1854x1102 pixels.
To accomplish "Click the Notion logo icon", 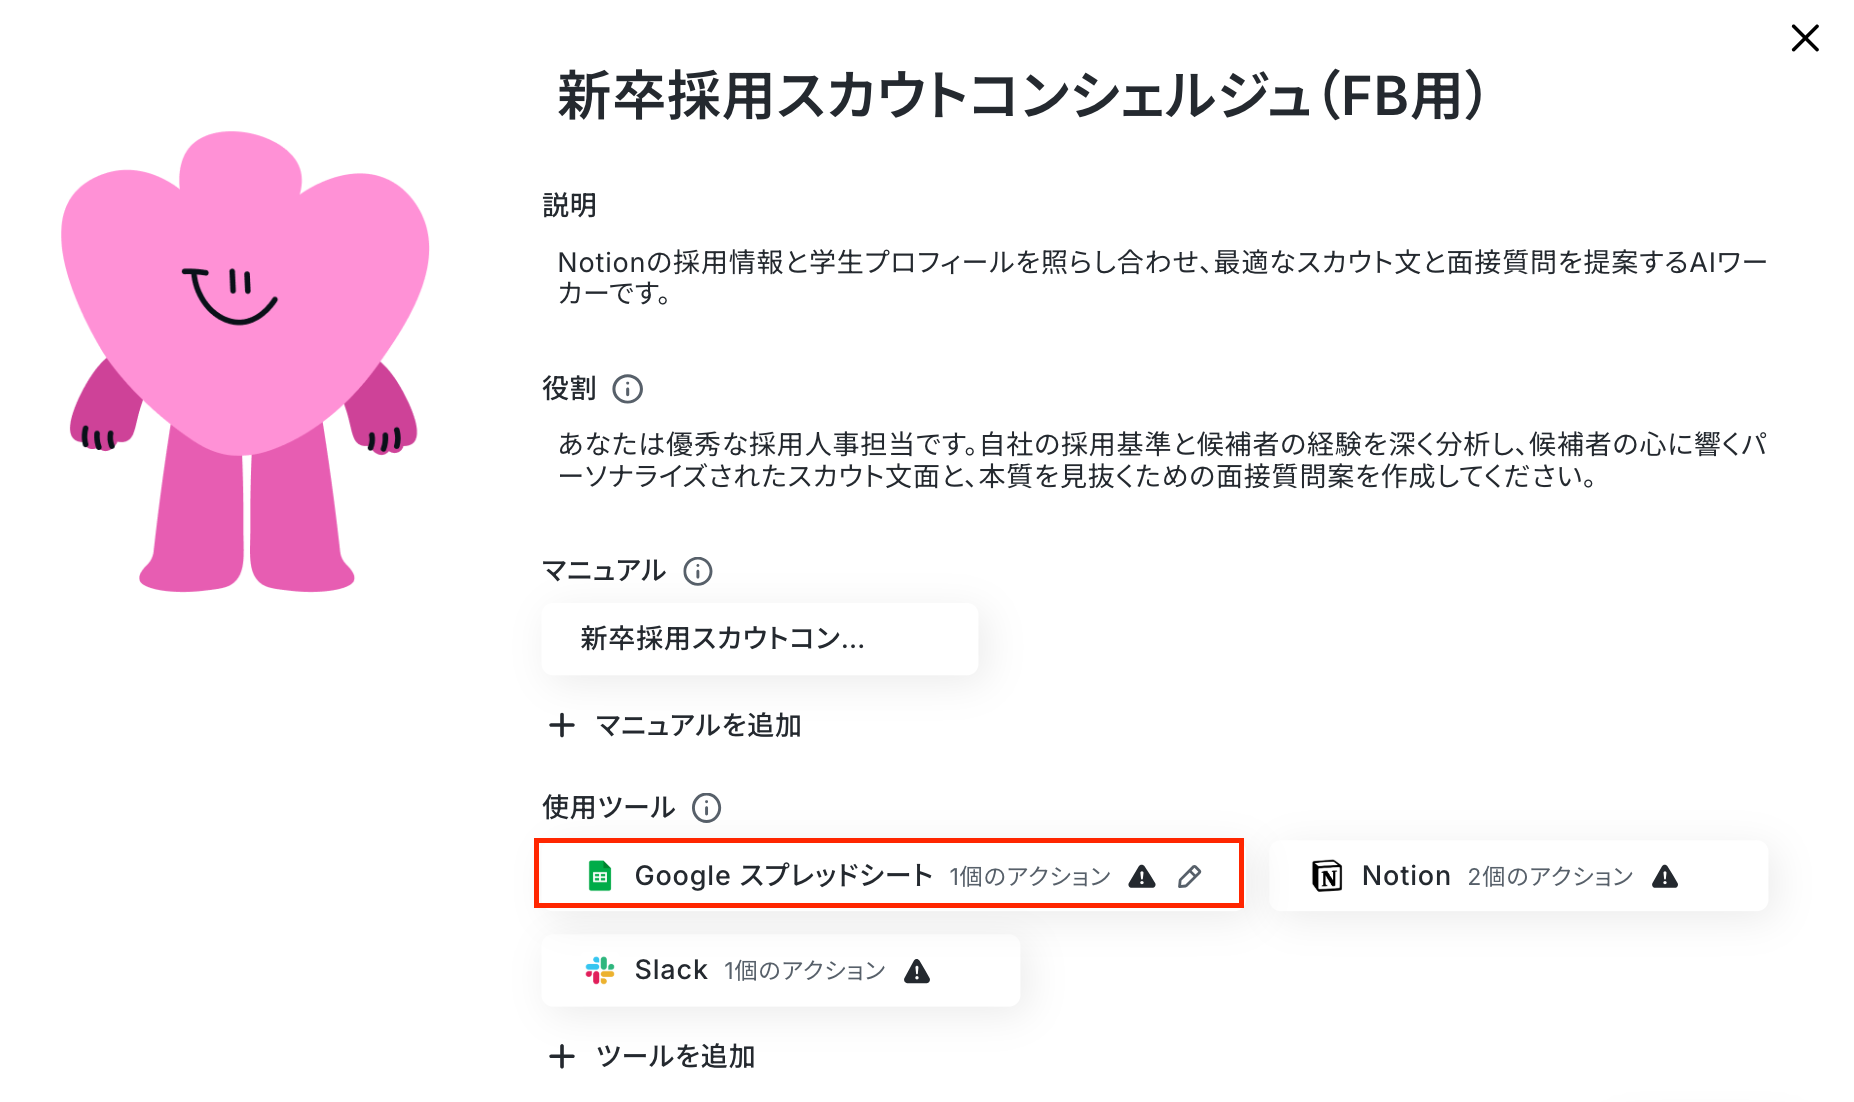I will tap(1327, 876).
